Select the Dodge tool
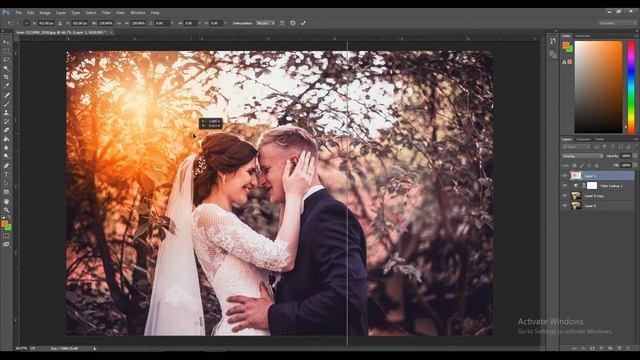Viewport: 640px width, 360px height. tap(6, 157)
